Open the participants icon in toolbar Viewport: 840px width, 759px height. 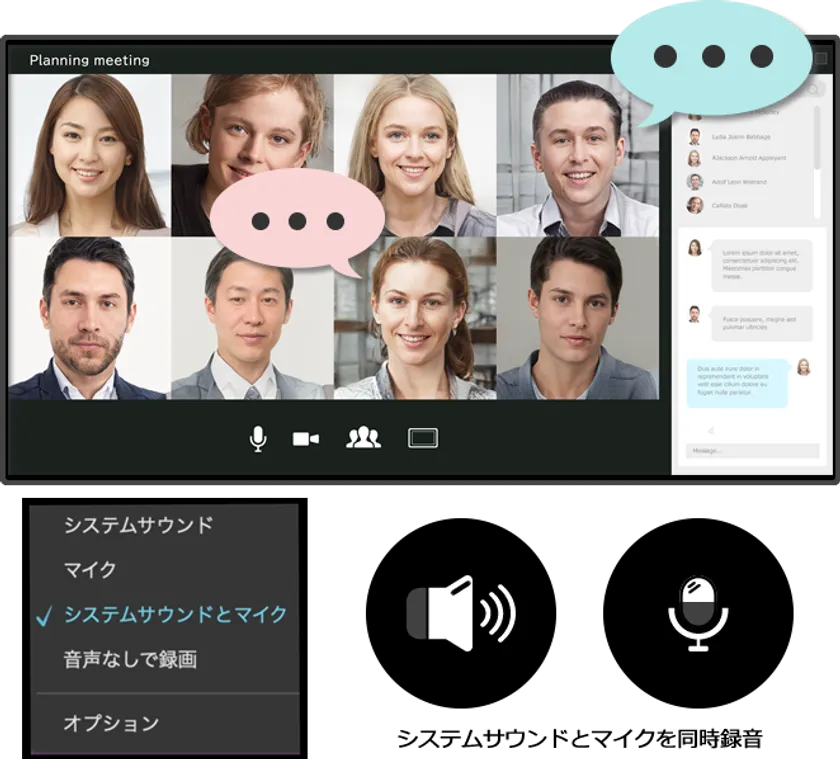click(363, 438)
